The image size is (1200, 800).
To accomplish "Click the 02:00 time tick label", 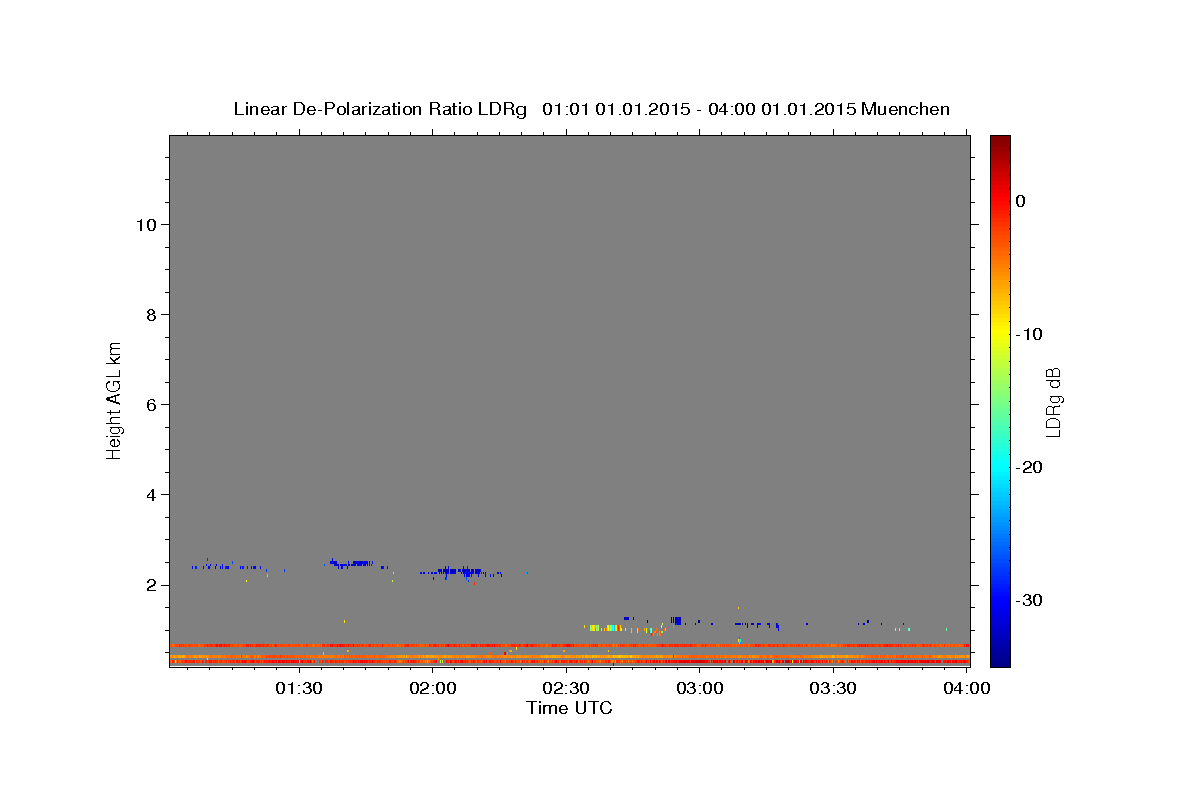I will tap(433, 688).
